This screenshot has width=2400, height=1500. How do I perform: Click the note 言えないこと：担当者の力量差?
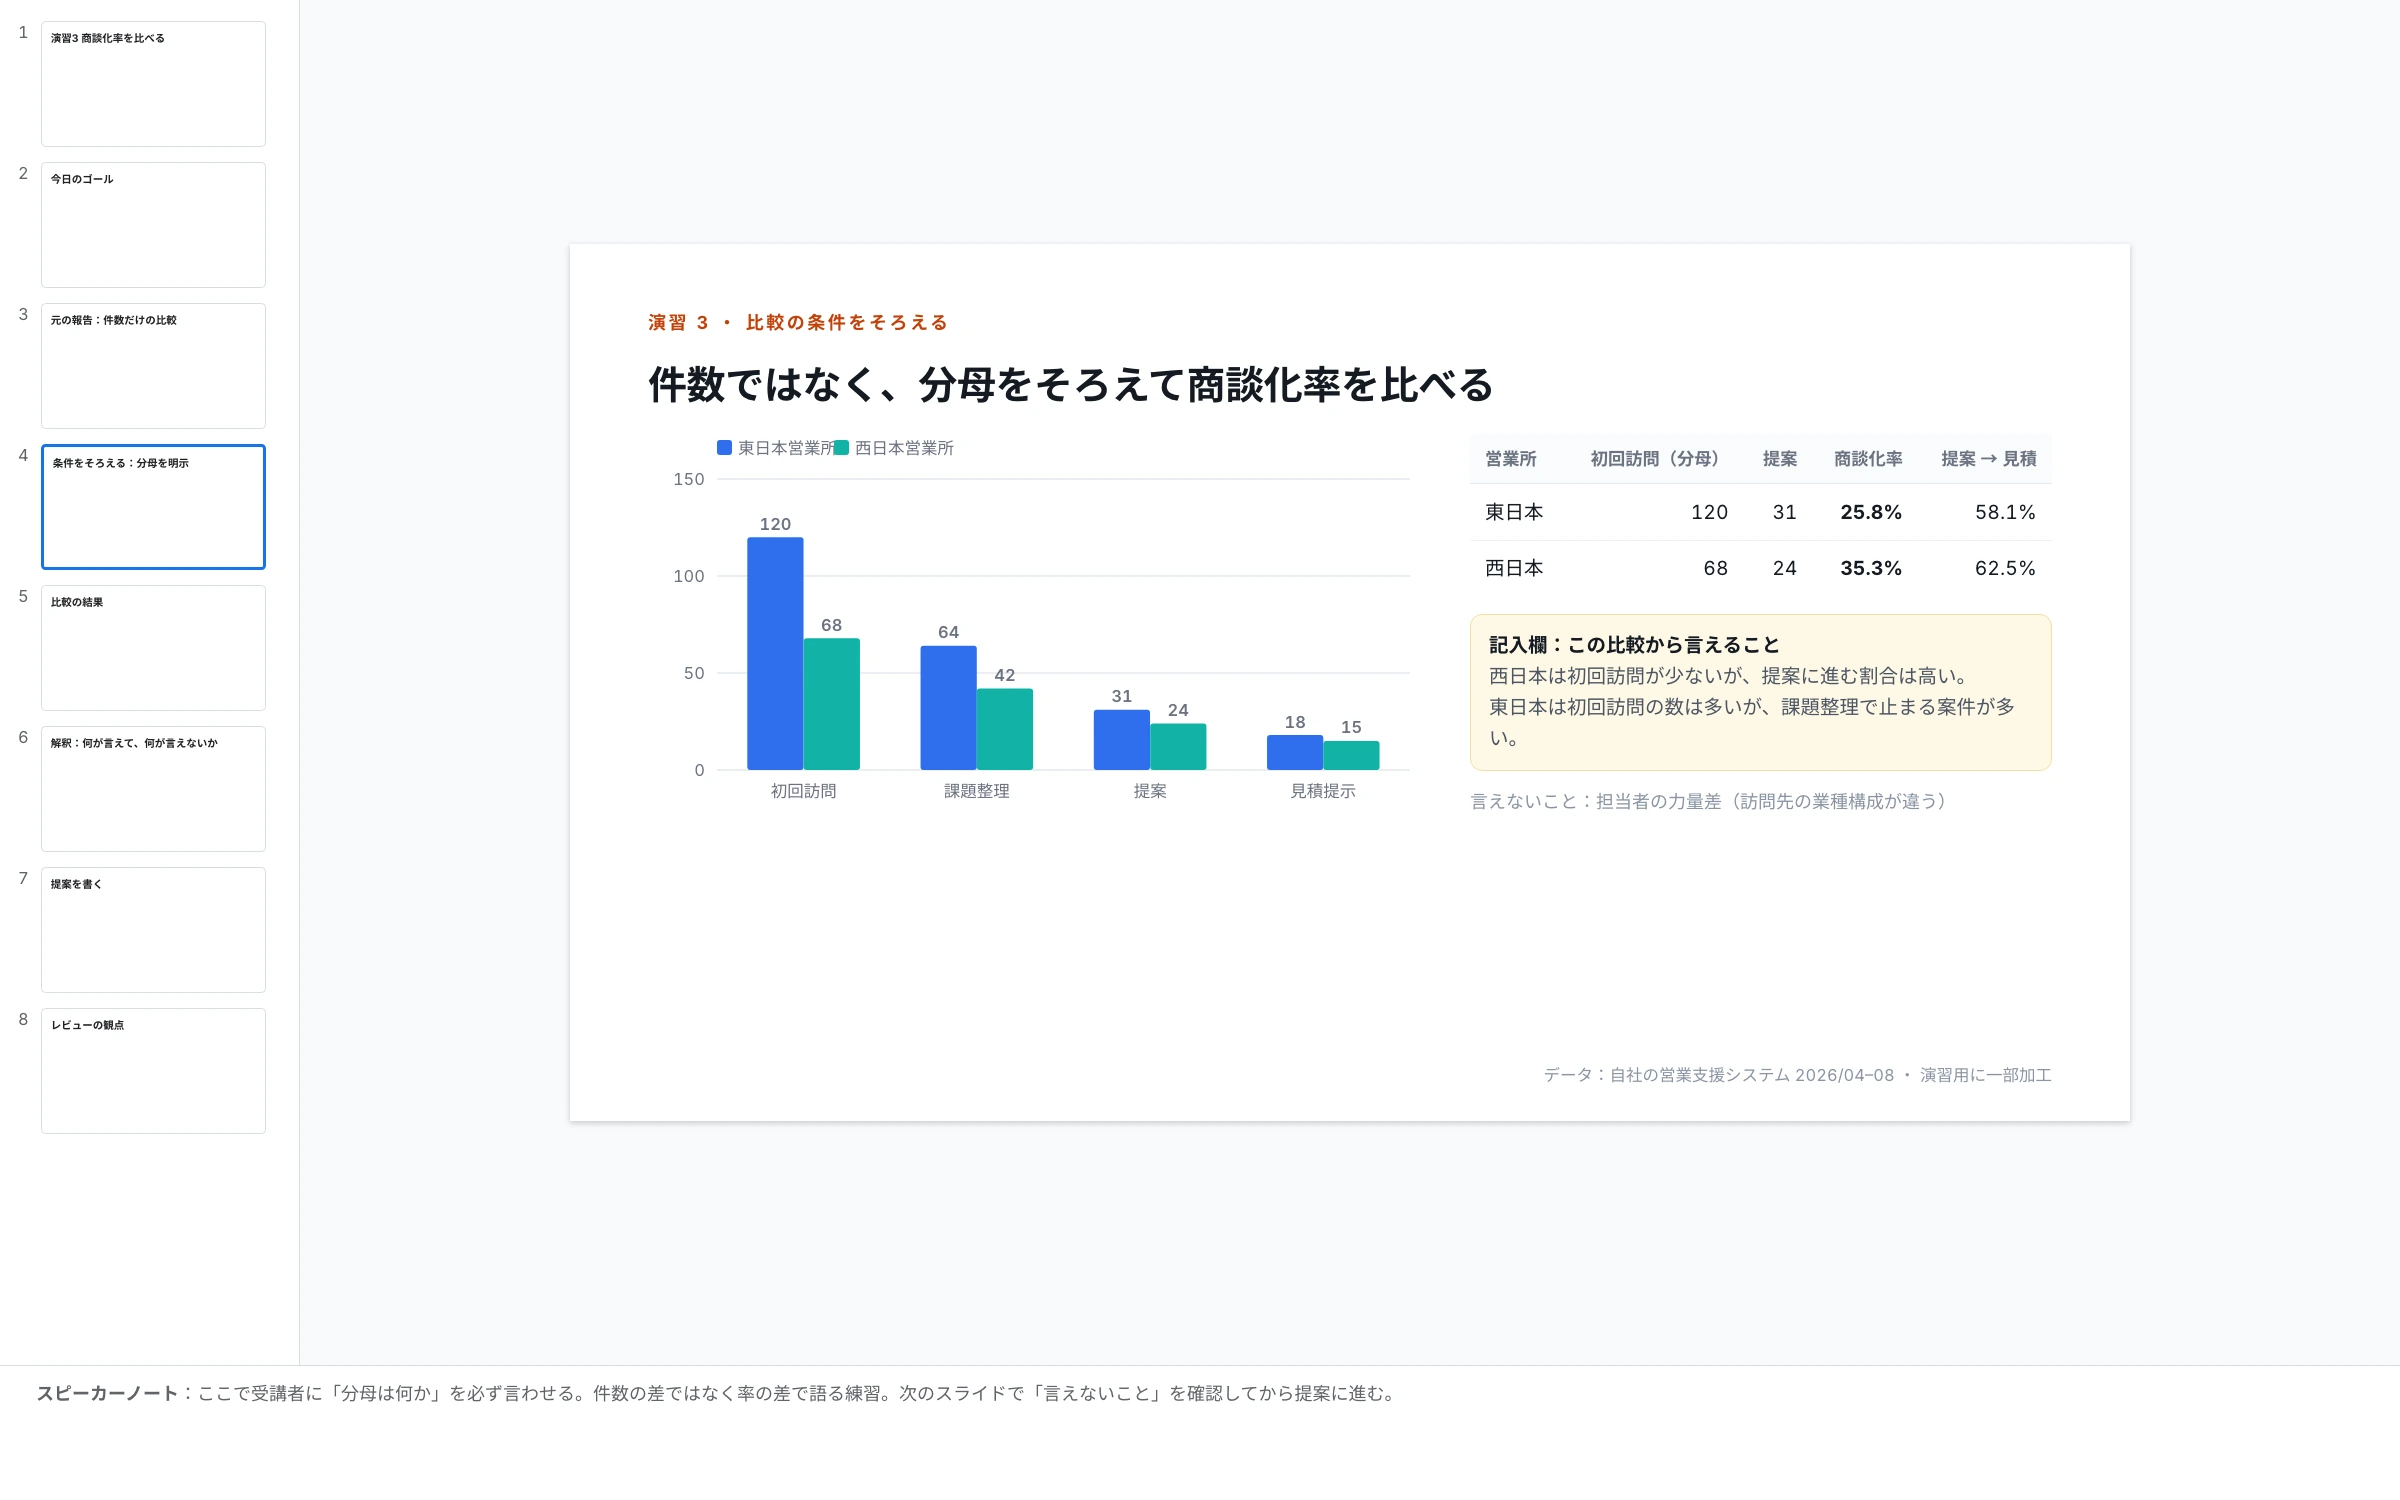tap(1708, 801)
